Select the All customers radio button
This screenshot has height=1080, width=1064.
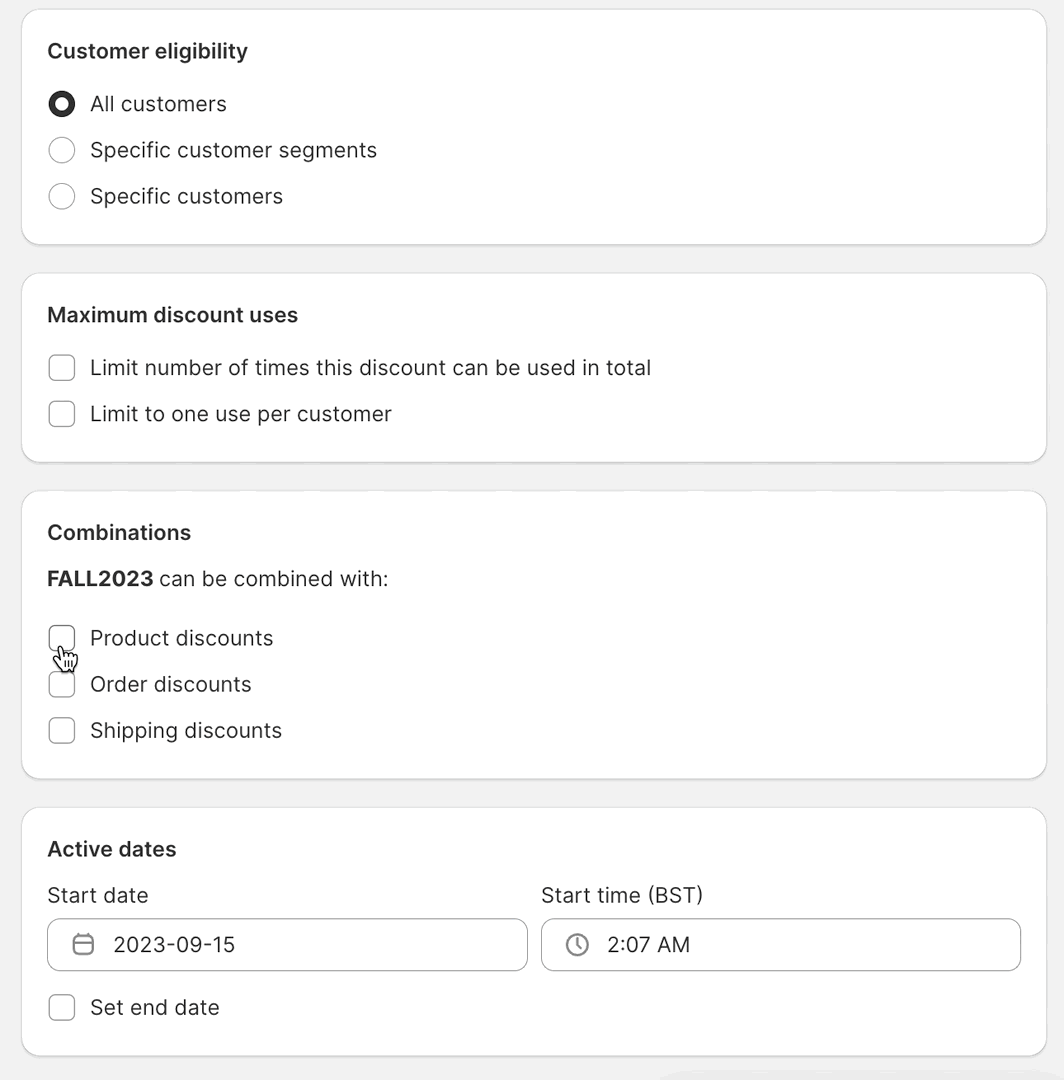tap(62, 104)
